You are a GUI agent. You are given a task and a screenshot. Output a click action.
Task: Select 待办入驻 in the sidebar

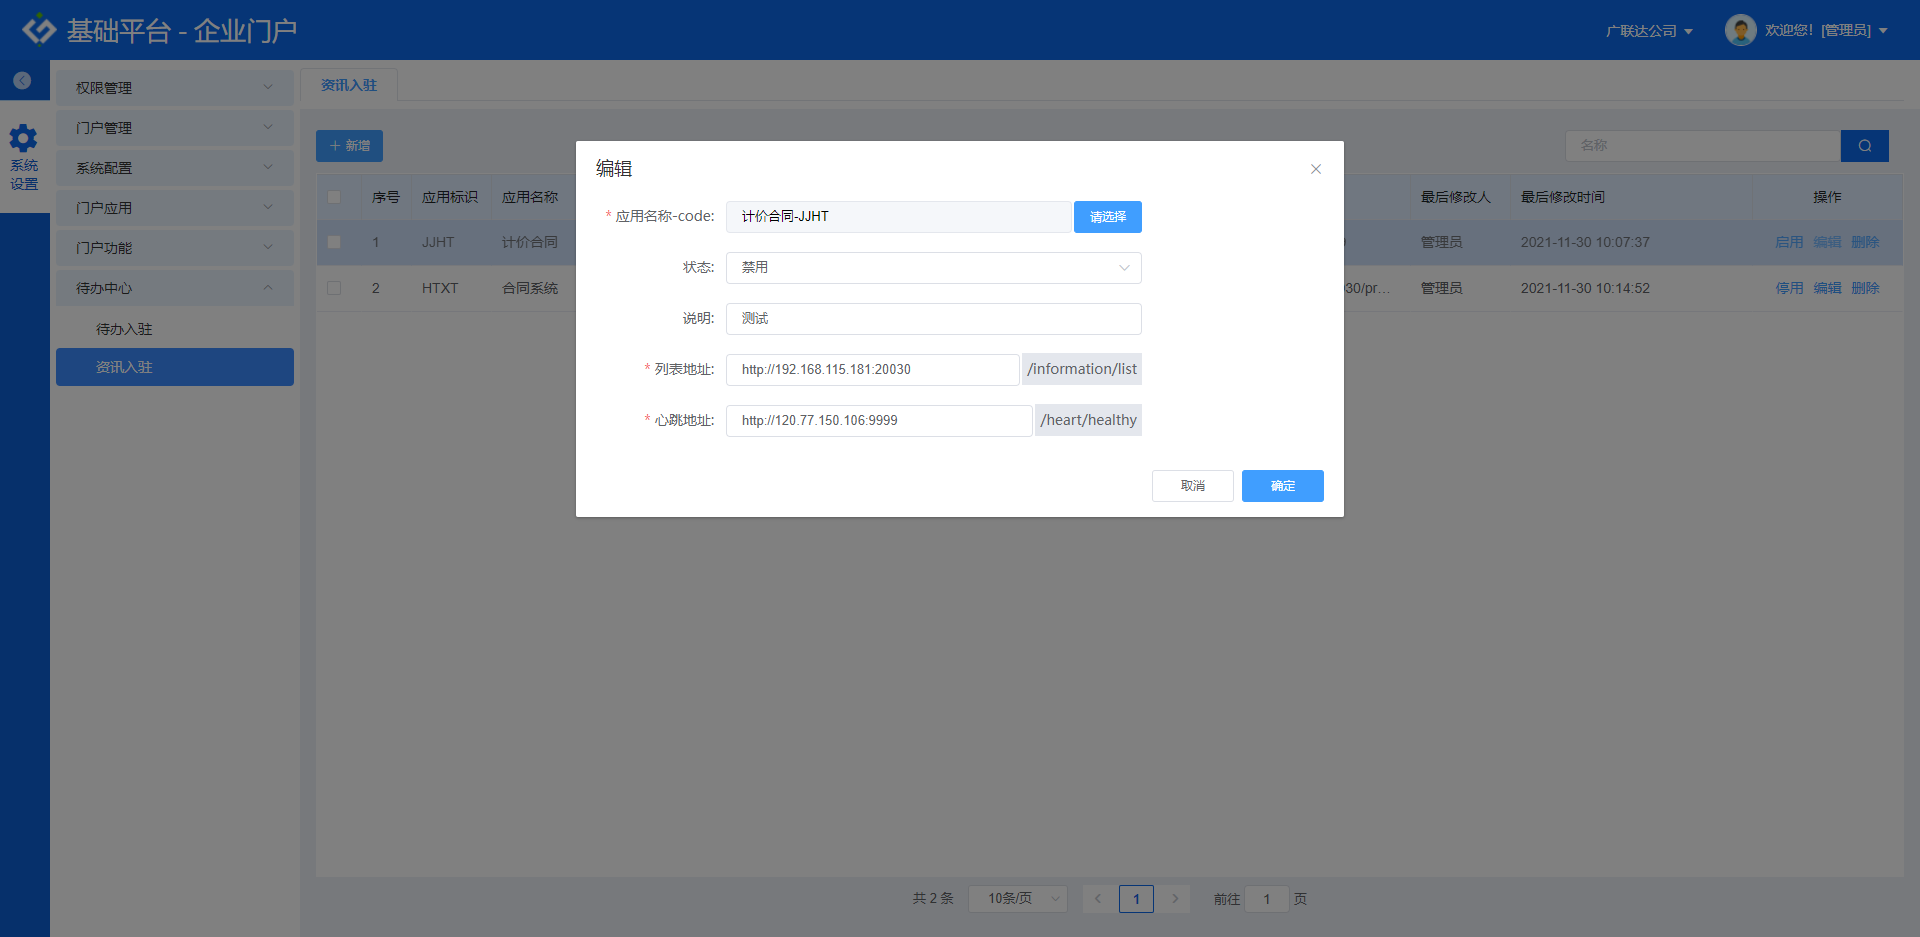click(124, 329)
